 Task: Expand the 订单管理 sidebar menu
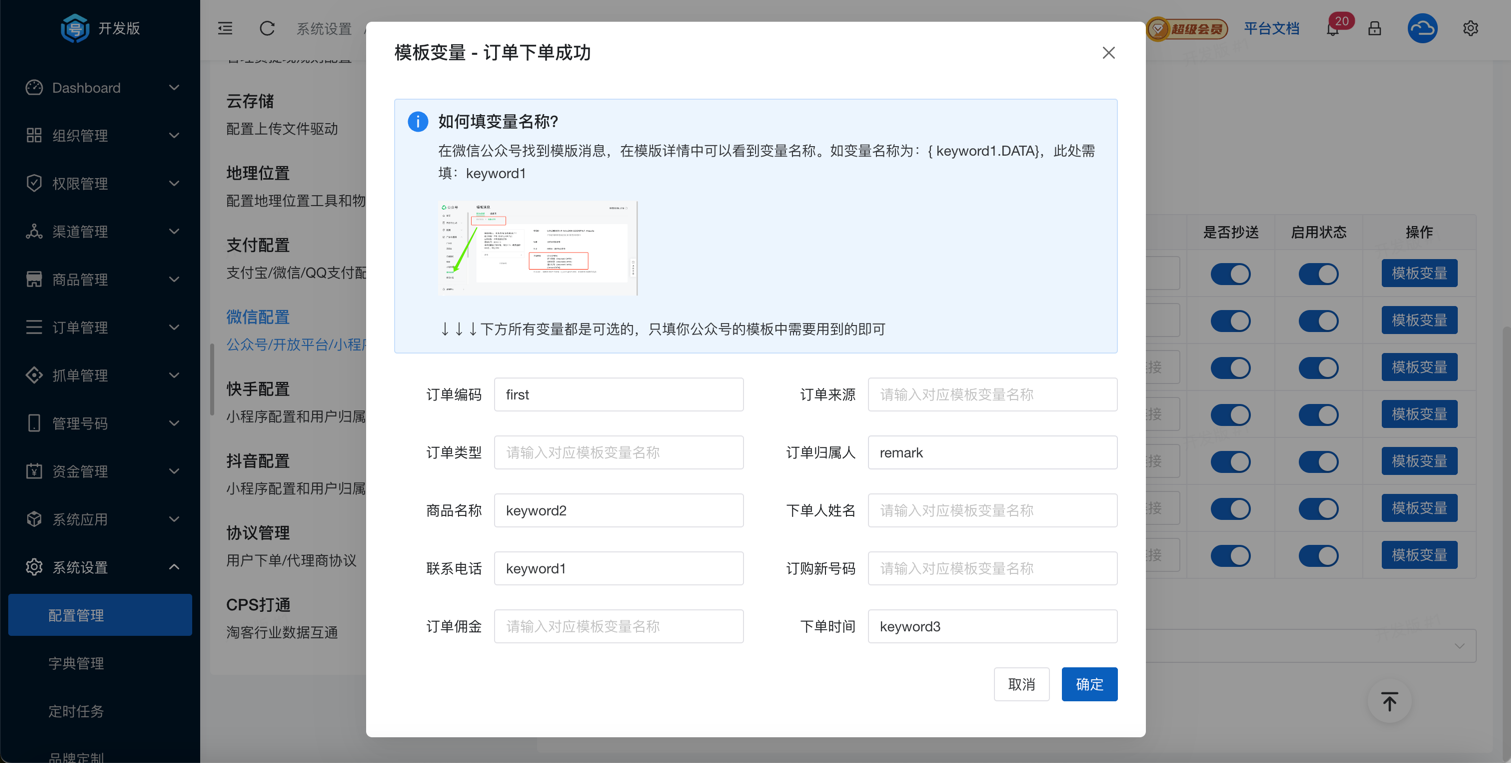pyautogui.click(x=100, y=328)
